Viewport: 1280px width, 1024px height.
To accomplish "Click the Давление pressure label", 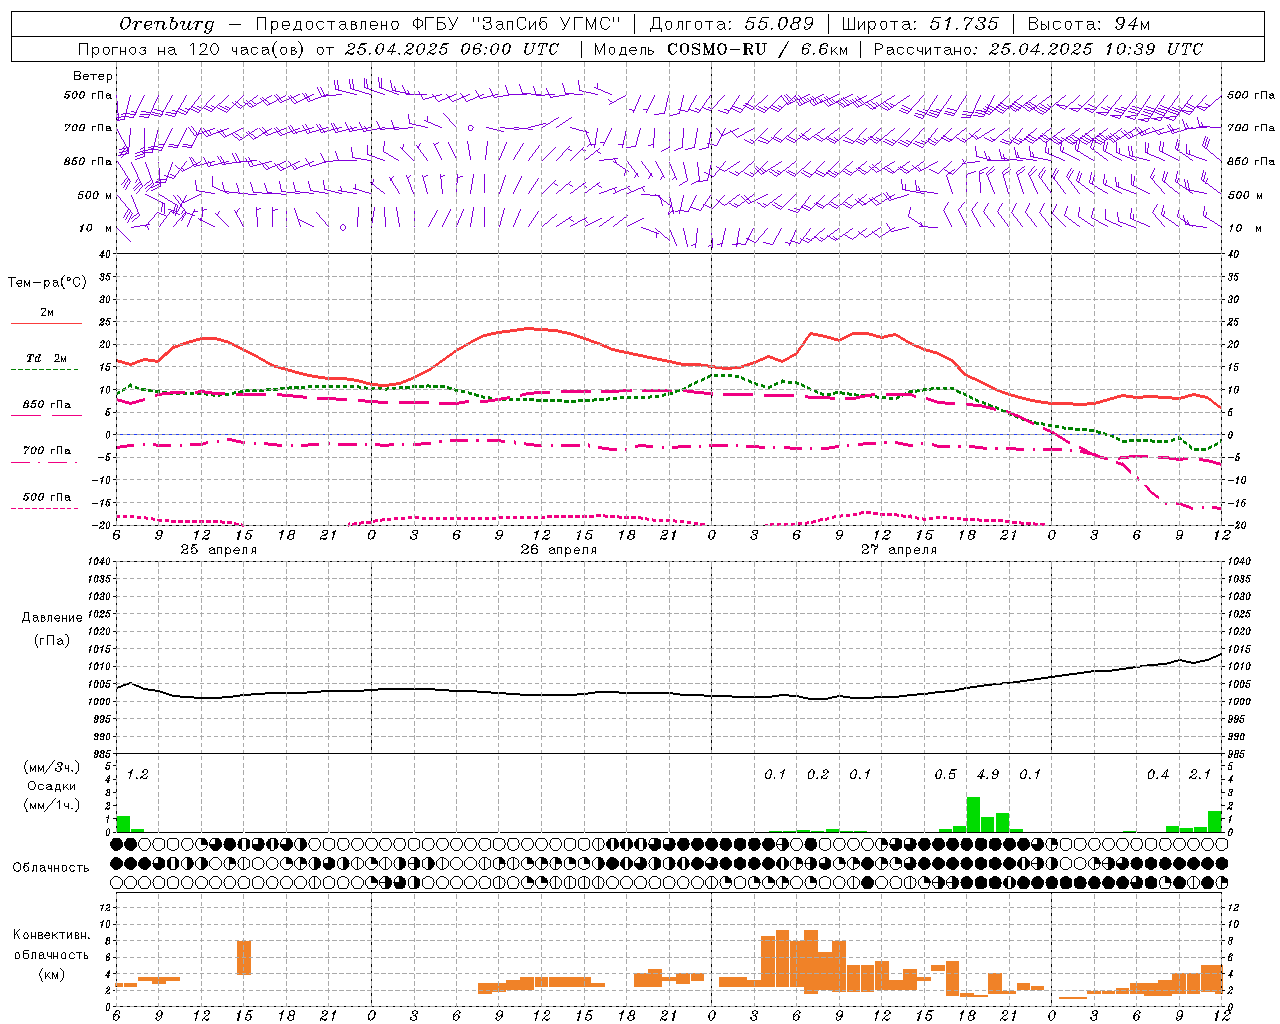I will pos(52,618).
